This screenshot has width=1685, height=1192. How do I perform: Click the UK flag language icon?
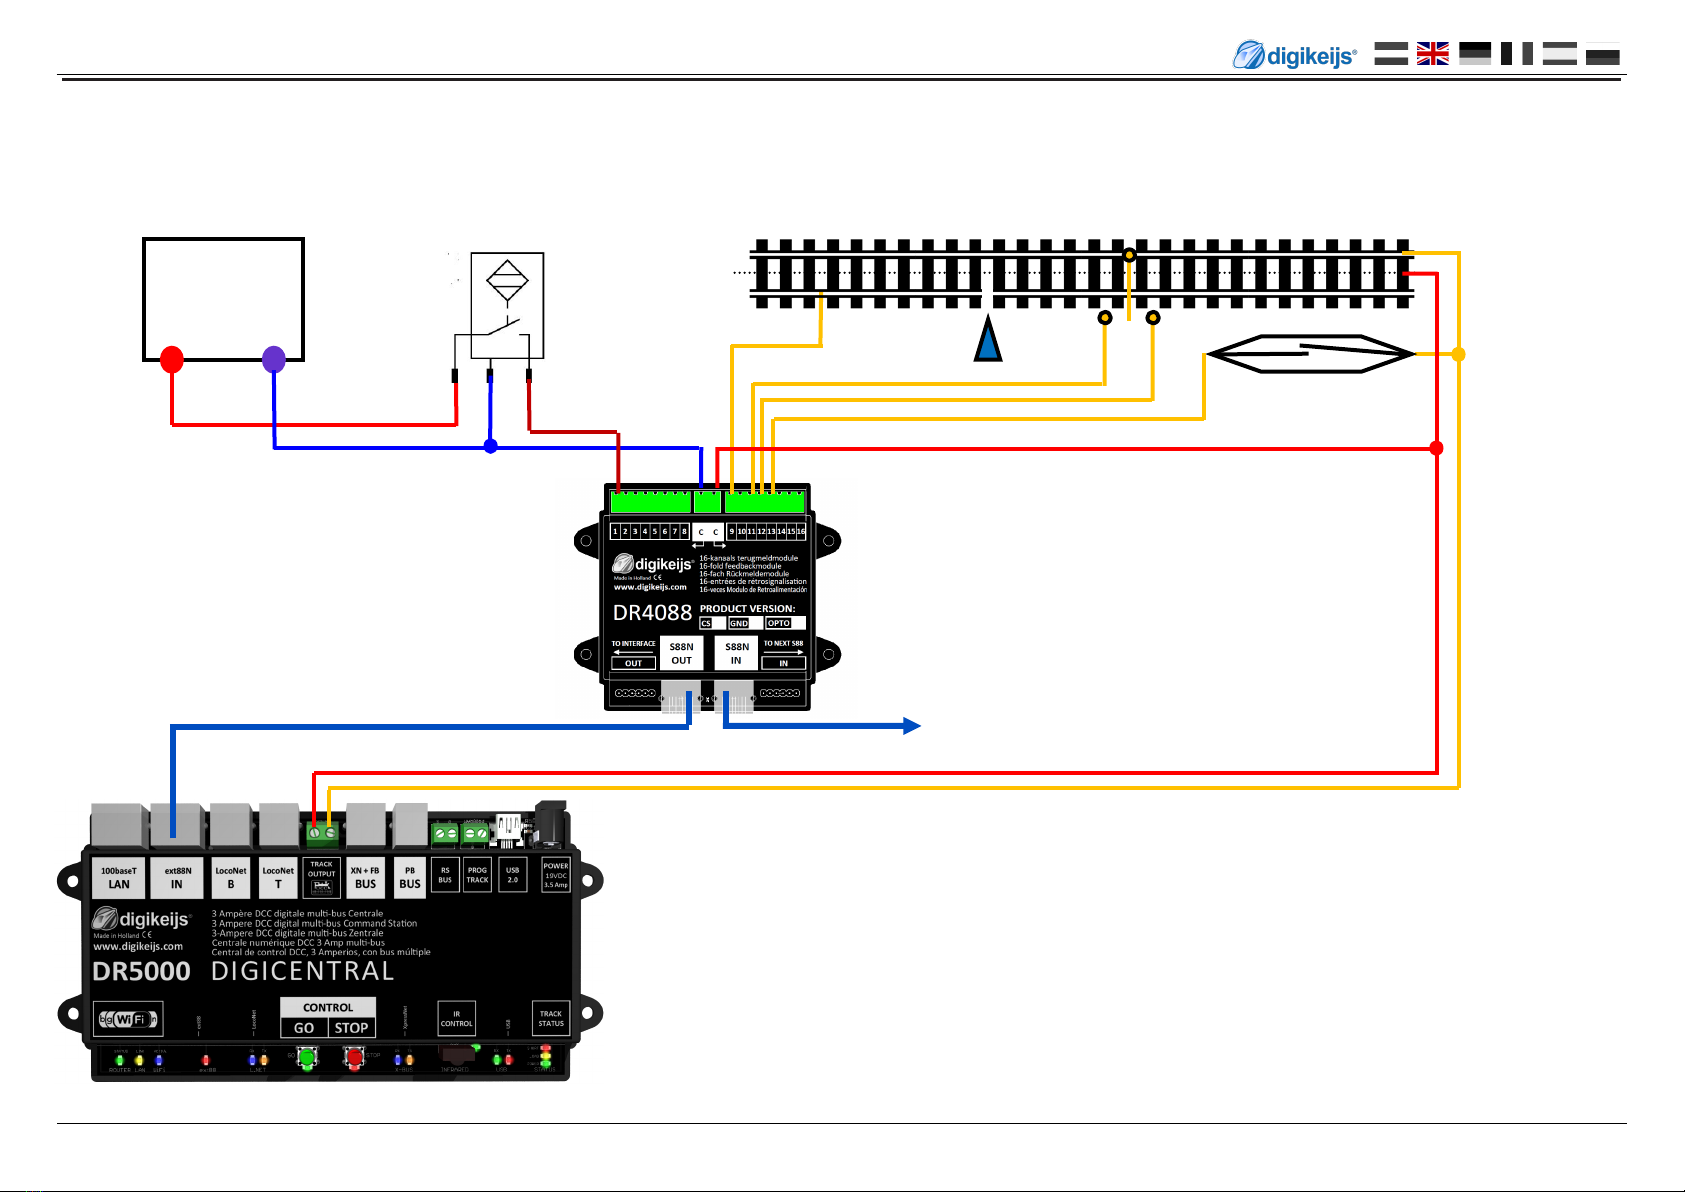click(x=1432, y=54)
